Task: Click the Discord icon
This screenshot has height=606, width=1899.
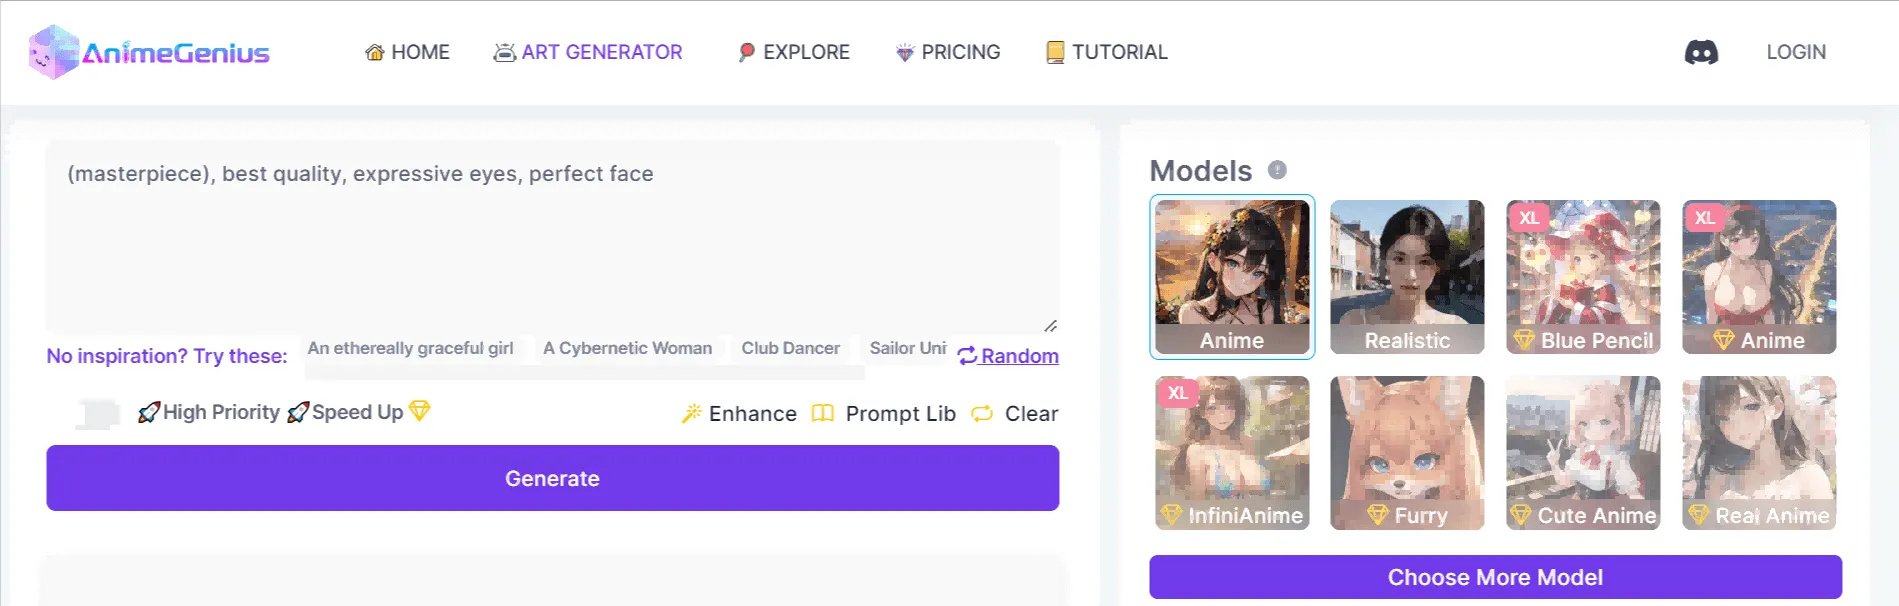Action: 1702,51
